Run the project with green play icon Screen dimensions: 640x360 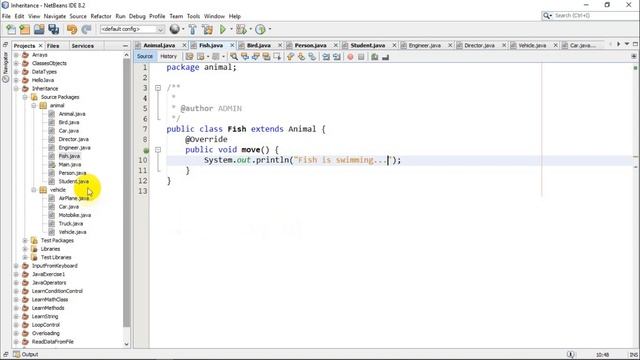point(223,29)
